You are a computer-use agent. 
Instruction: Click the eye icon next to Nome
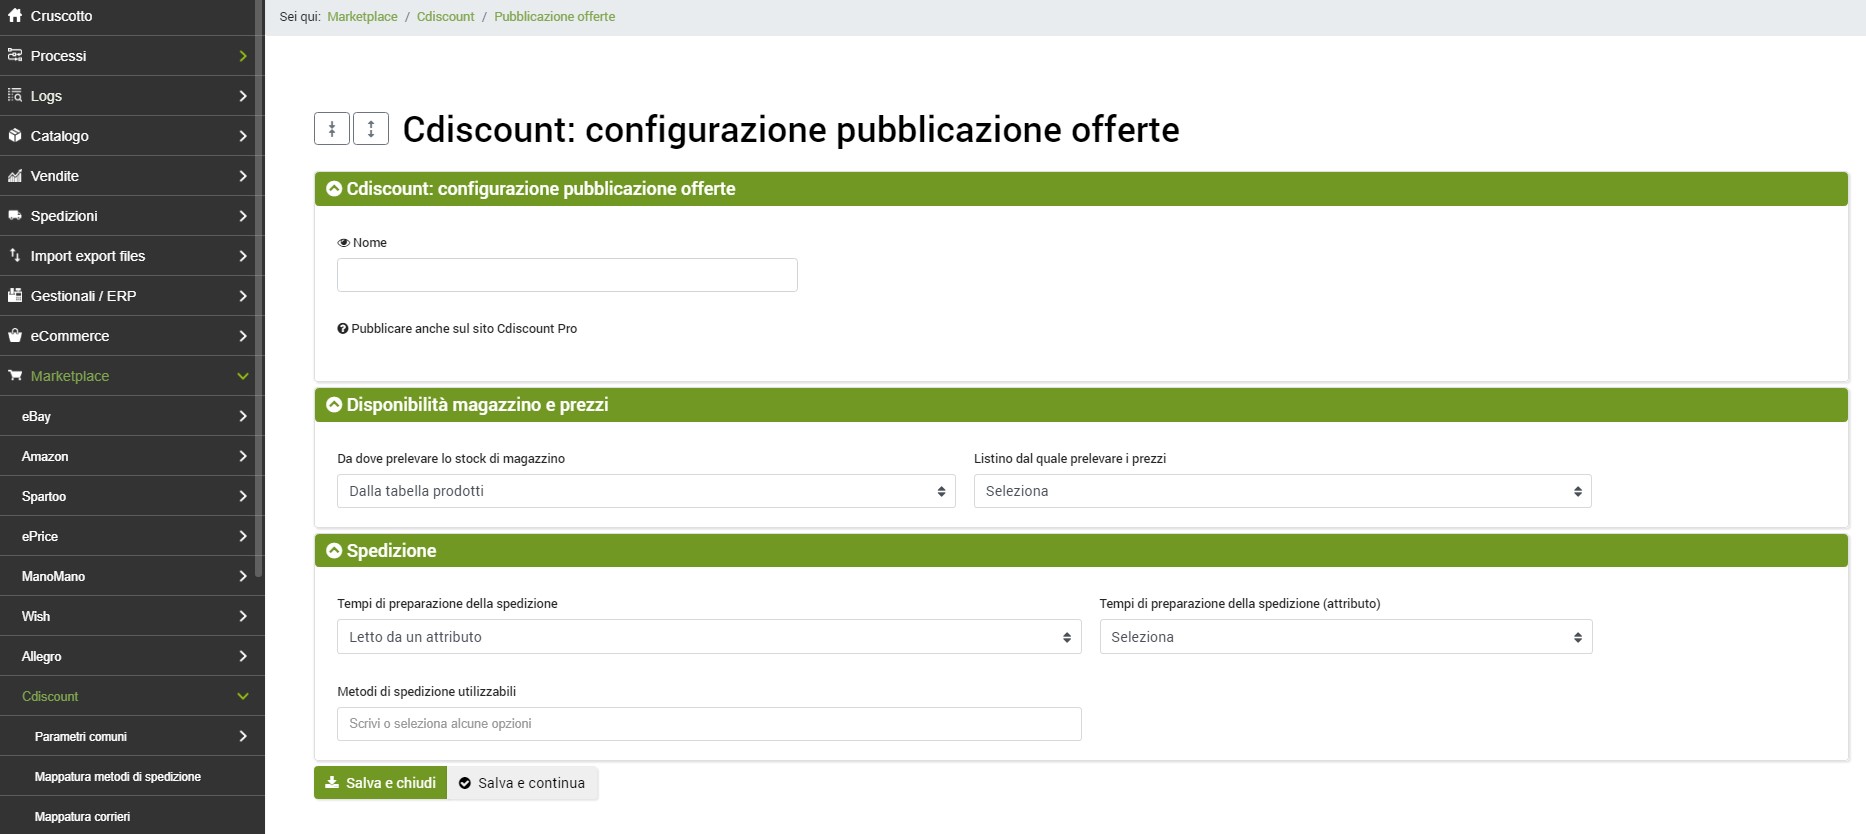coord(343,243)
